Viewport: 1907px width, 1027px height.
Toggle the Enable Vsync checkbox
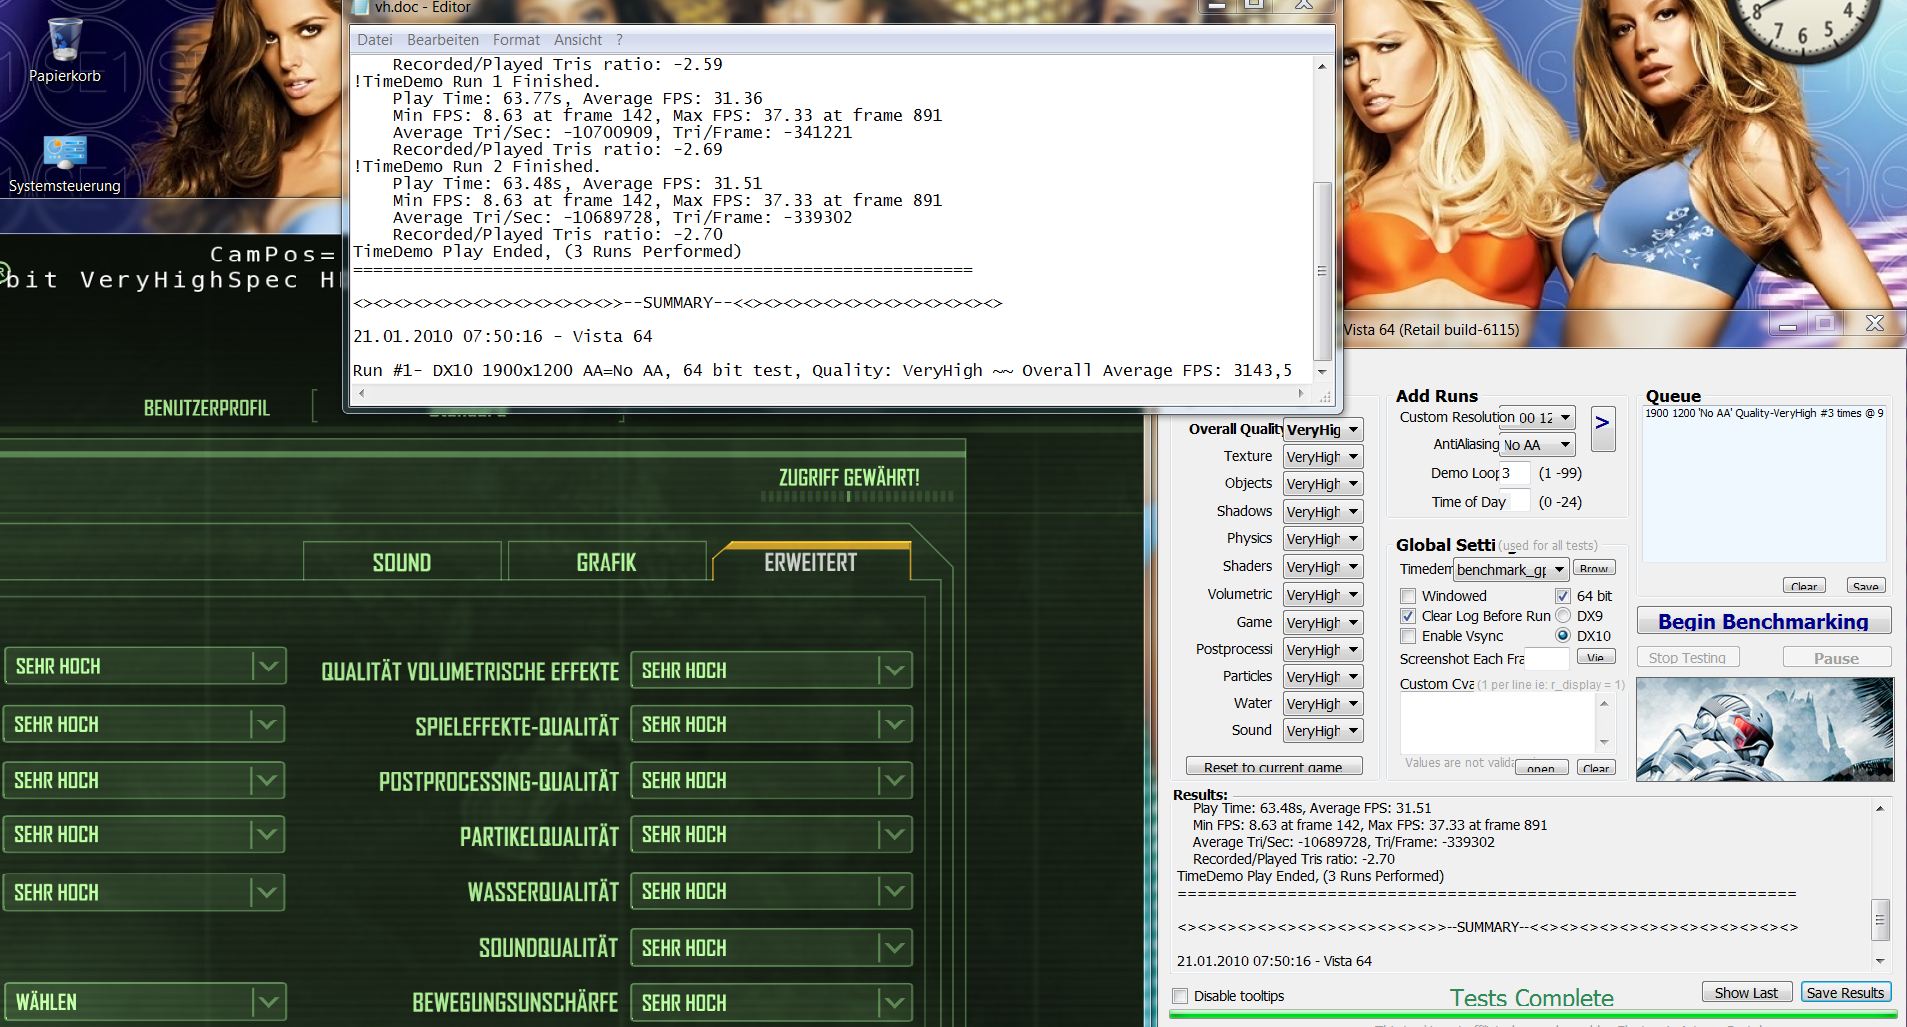click(1408, 636)
